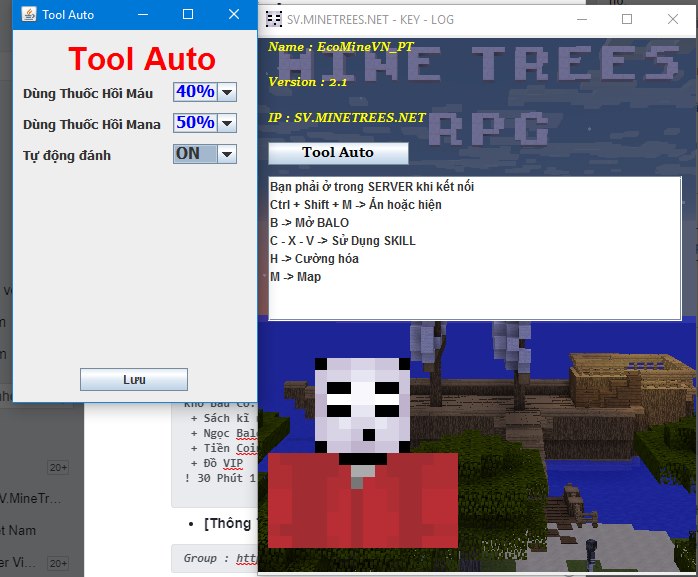Viewport: 698px width, 577px height.
Task: Click the log line 'B -> Mở BALO'
Action: 309,223
